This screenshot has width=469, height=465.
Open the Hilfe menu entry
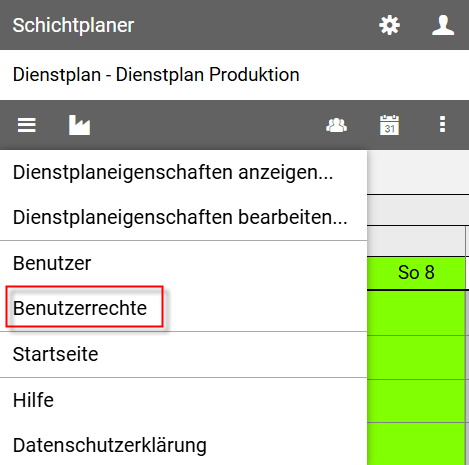tap(183, 400)
